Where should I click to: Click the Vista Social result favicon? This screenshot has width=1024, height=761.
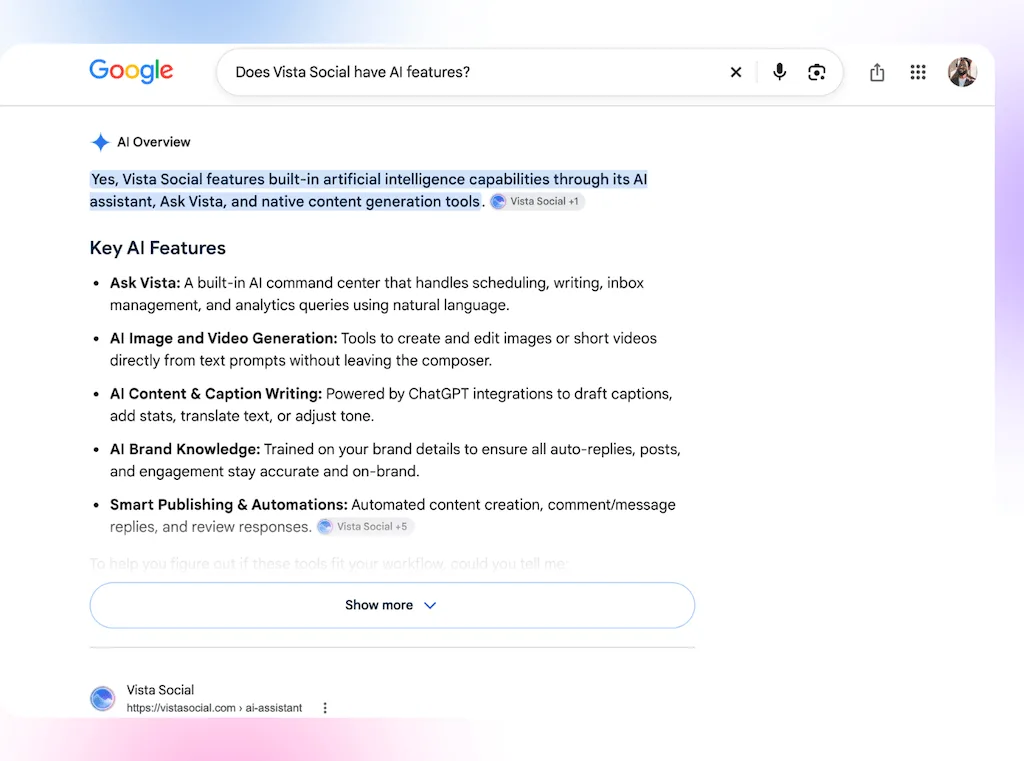point(103,698)
